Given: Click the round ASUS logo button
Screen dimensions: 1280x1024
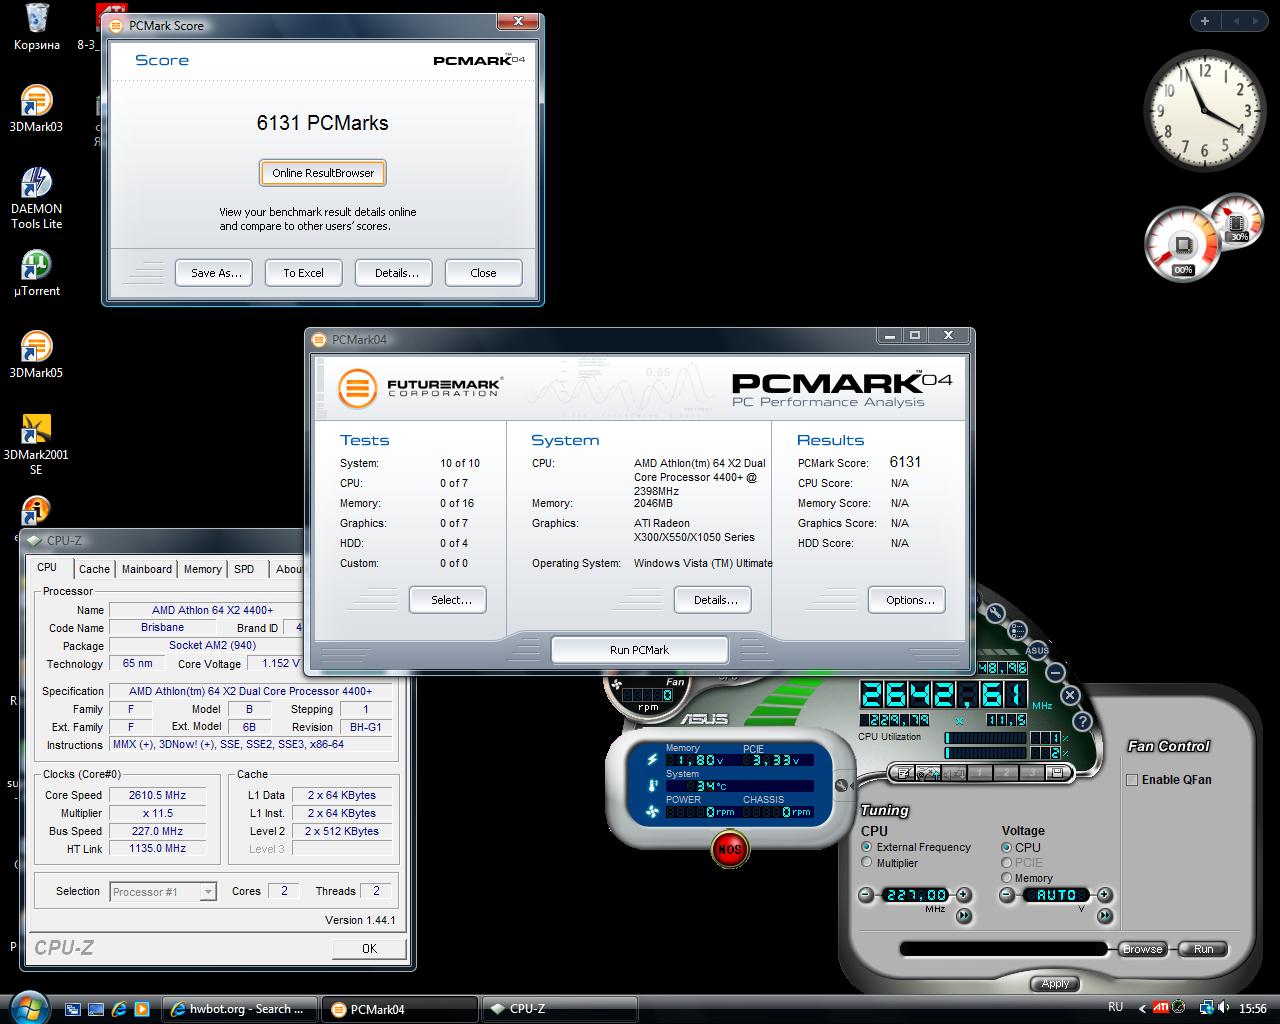Looking at the screenshot, I should [x=1037, y=650].
